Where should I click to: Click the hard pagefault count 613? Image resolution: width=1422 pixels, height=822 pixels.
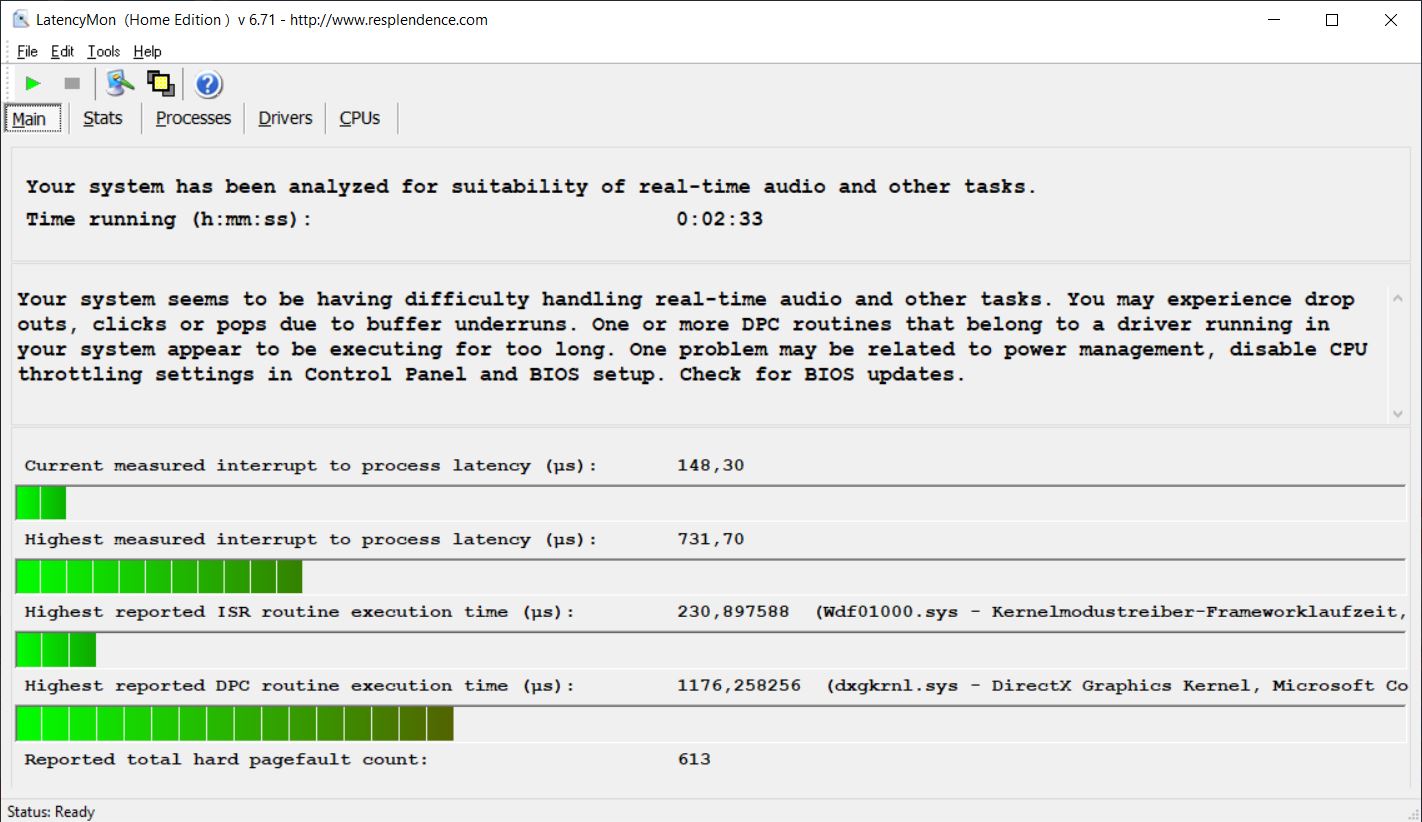click(694, 759)
